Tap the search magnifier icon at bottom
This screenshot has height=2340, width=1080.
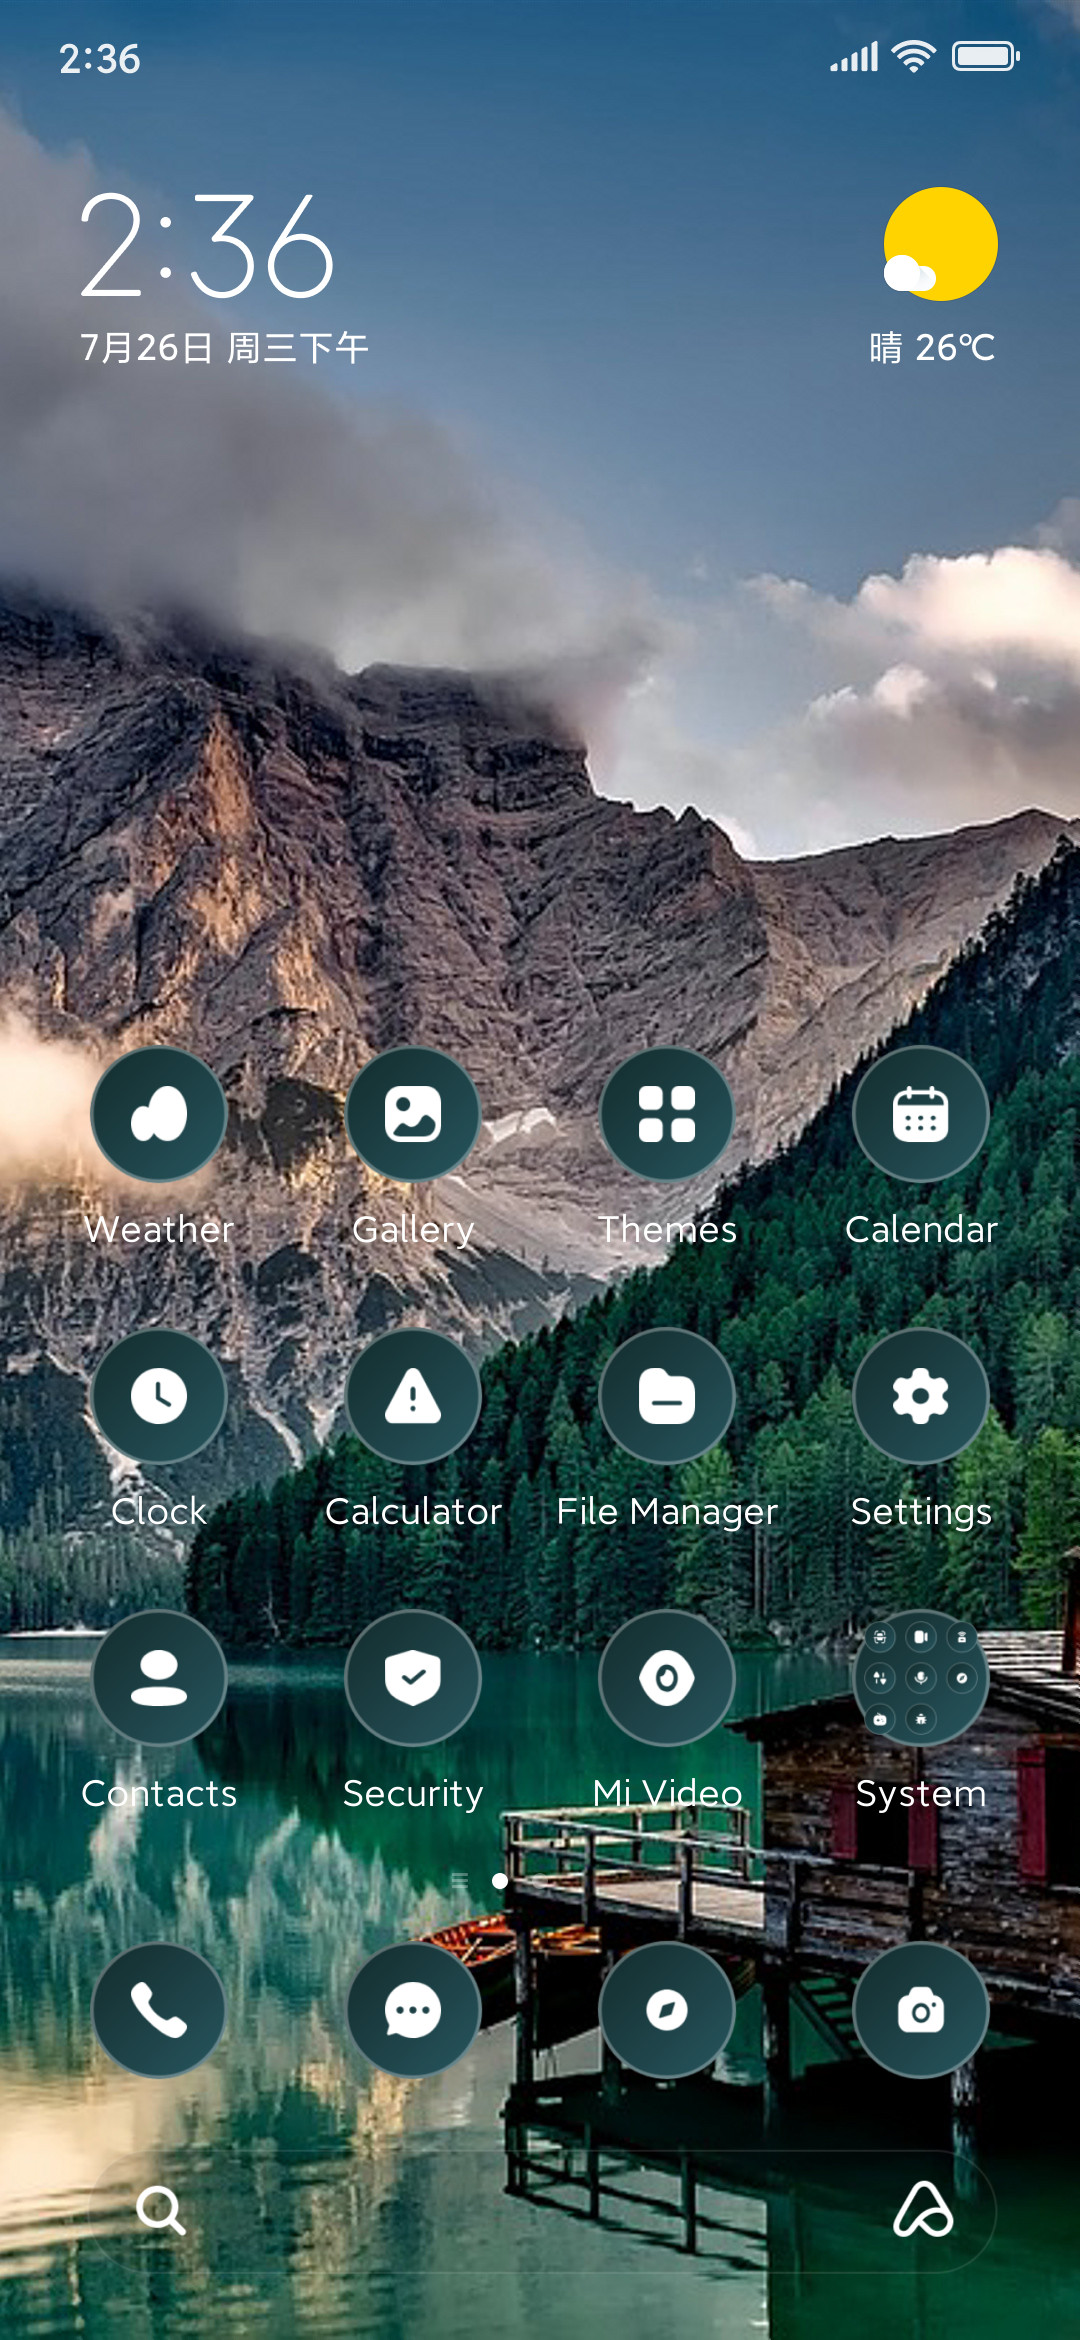161,2210
